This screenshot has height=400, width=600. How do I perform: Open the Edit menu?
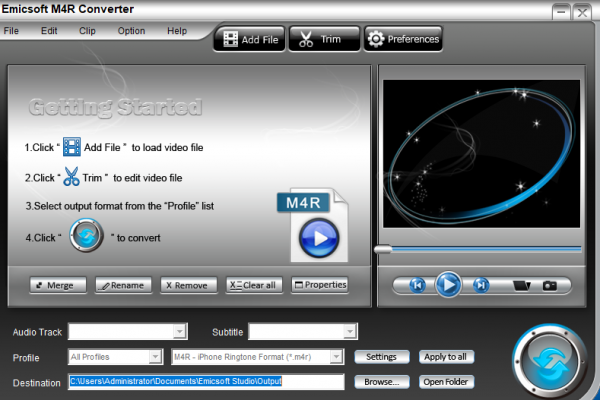49,31
